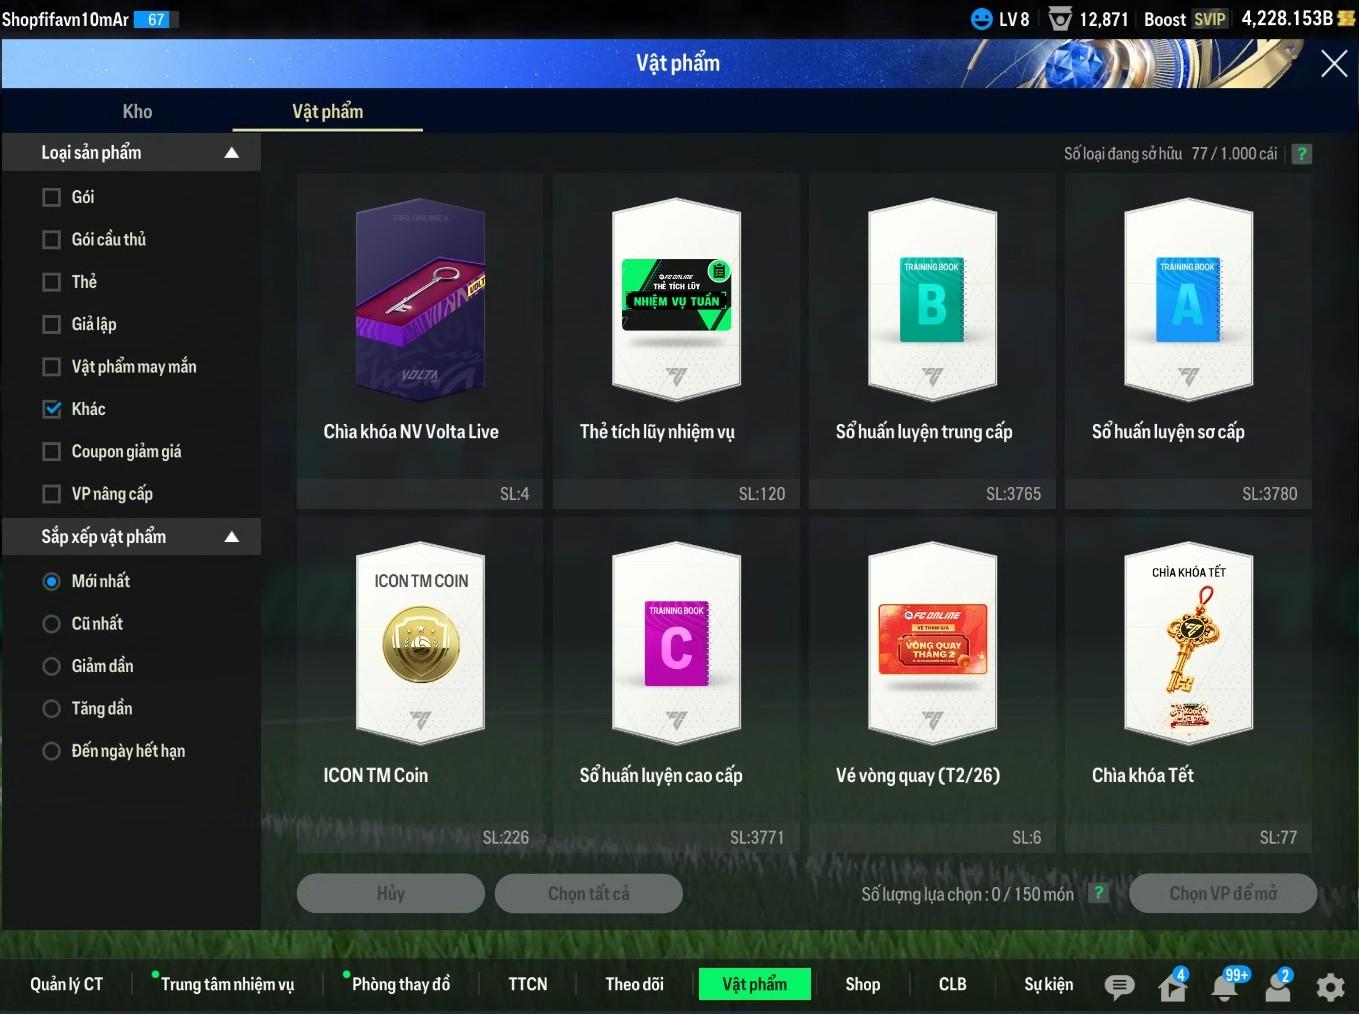Enable the Gói cầu thủ checkbox
The width and height of the screenshot is (1359, 1014).
[52, 240]
